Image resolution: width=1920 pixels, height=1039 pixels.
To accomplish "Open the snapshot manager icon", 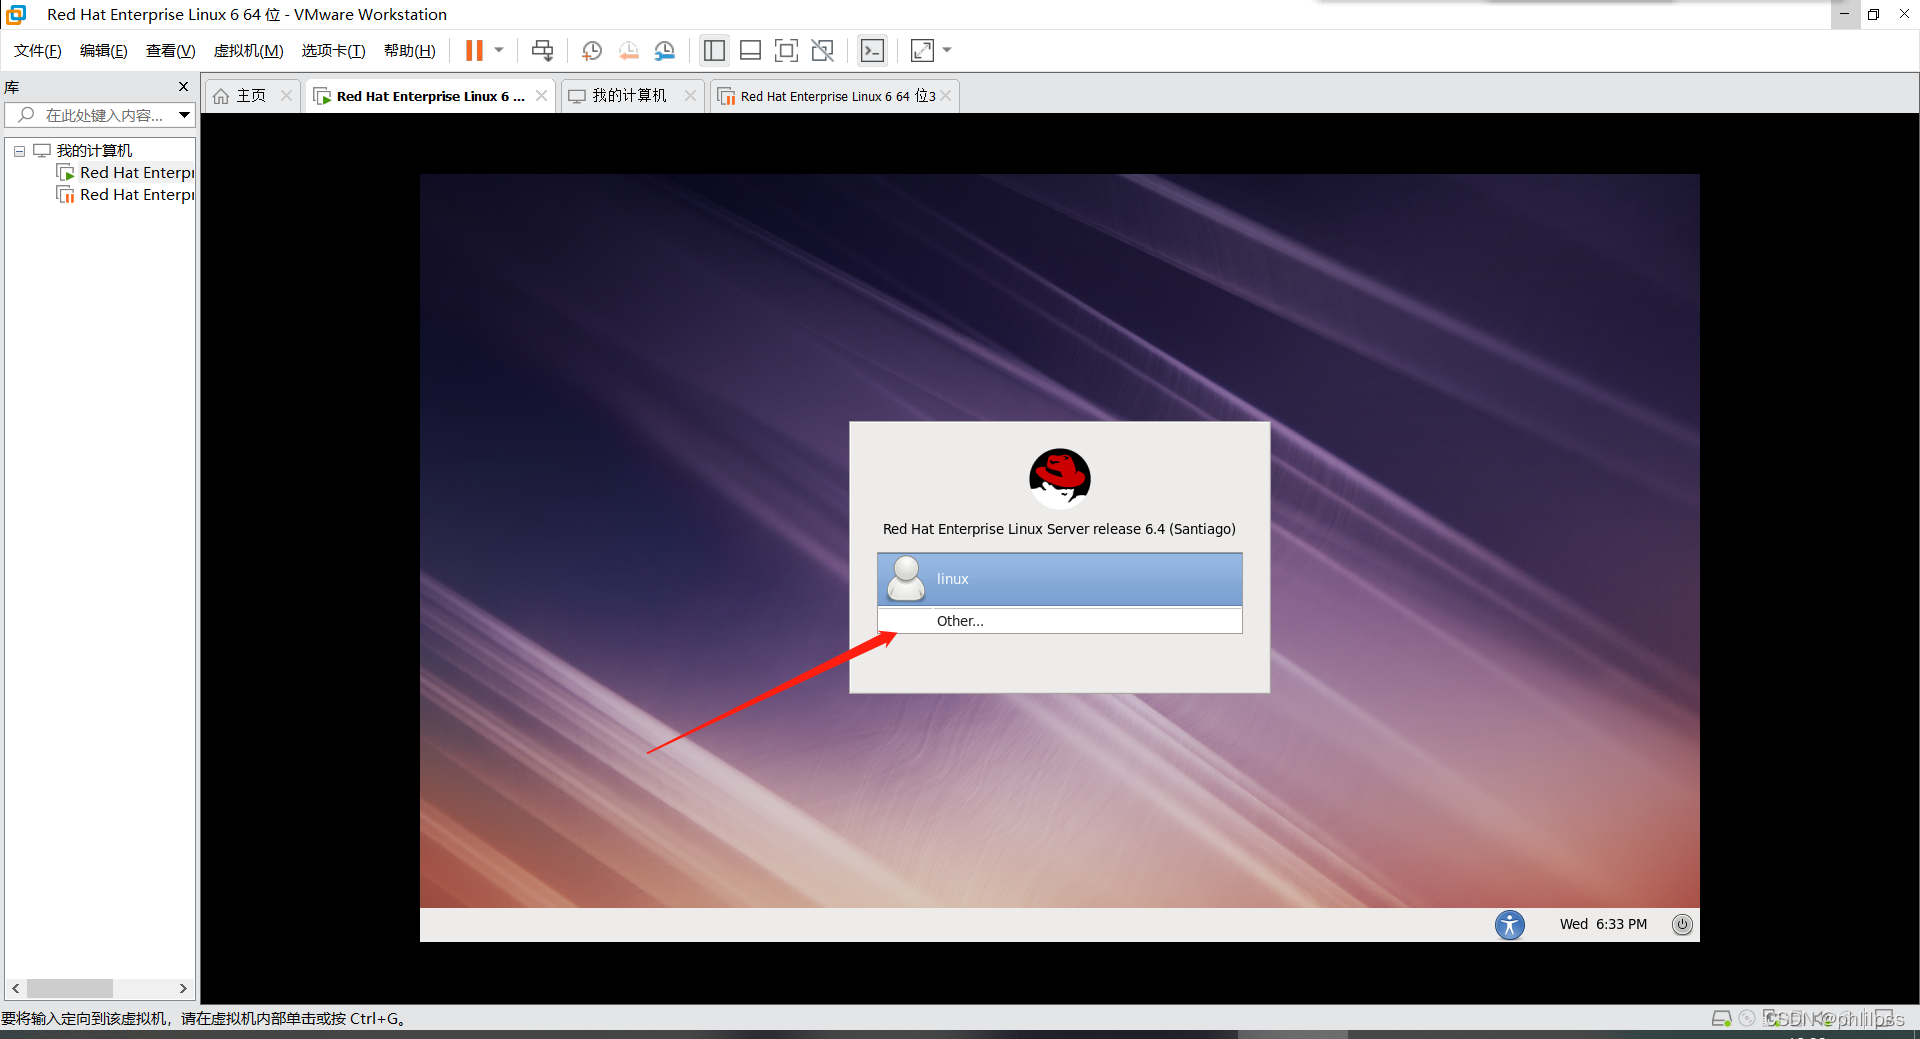I will [x=665, y=51].
